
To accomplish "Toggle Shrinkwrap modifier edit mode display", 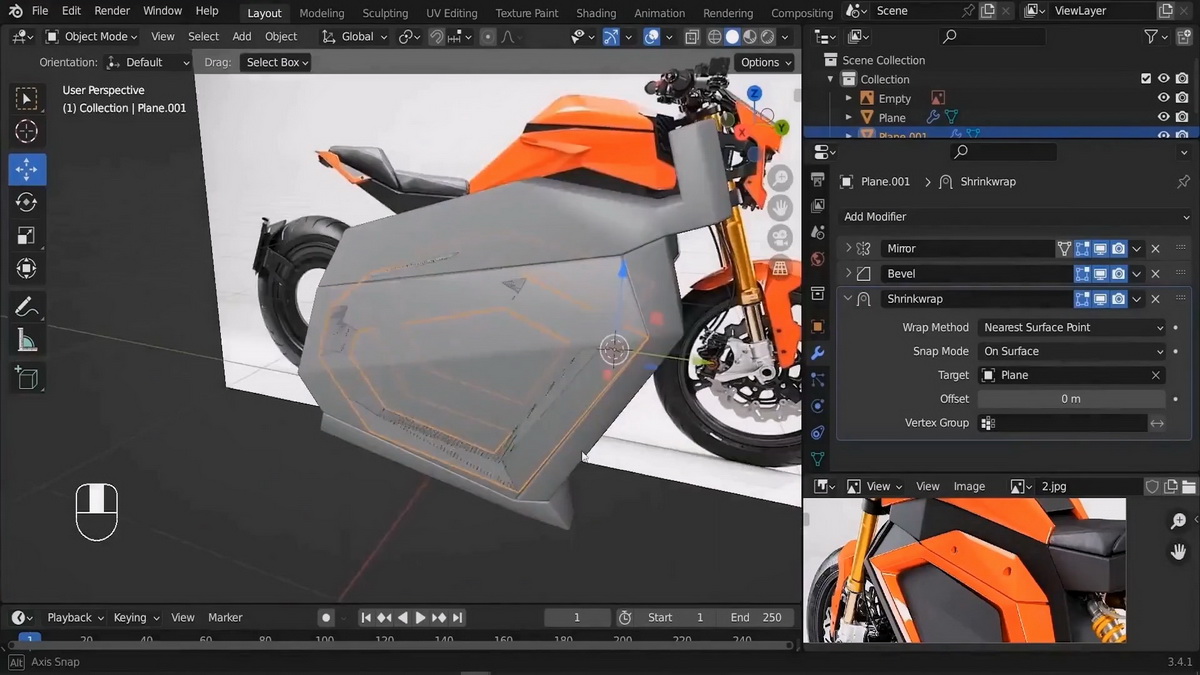I will (x=1082, y=298).
